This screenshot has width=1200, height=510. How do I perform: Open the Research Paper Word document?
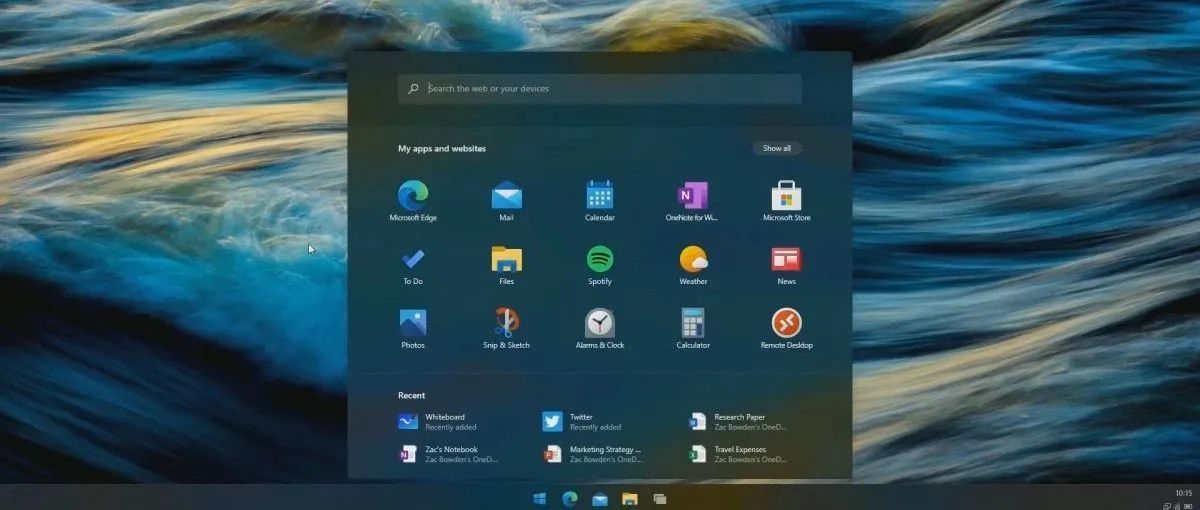point(740,422)
